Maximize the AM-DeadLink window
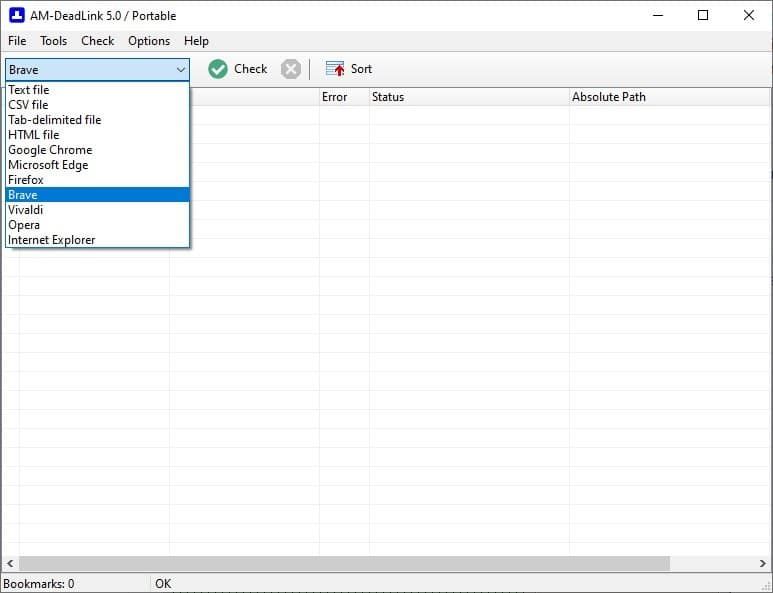This screenshot has height=593, width=773. pyautogui.click(x=703, y=15)
